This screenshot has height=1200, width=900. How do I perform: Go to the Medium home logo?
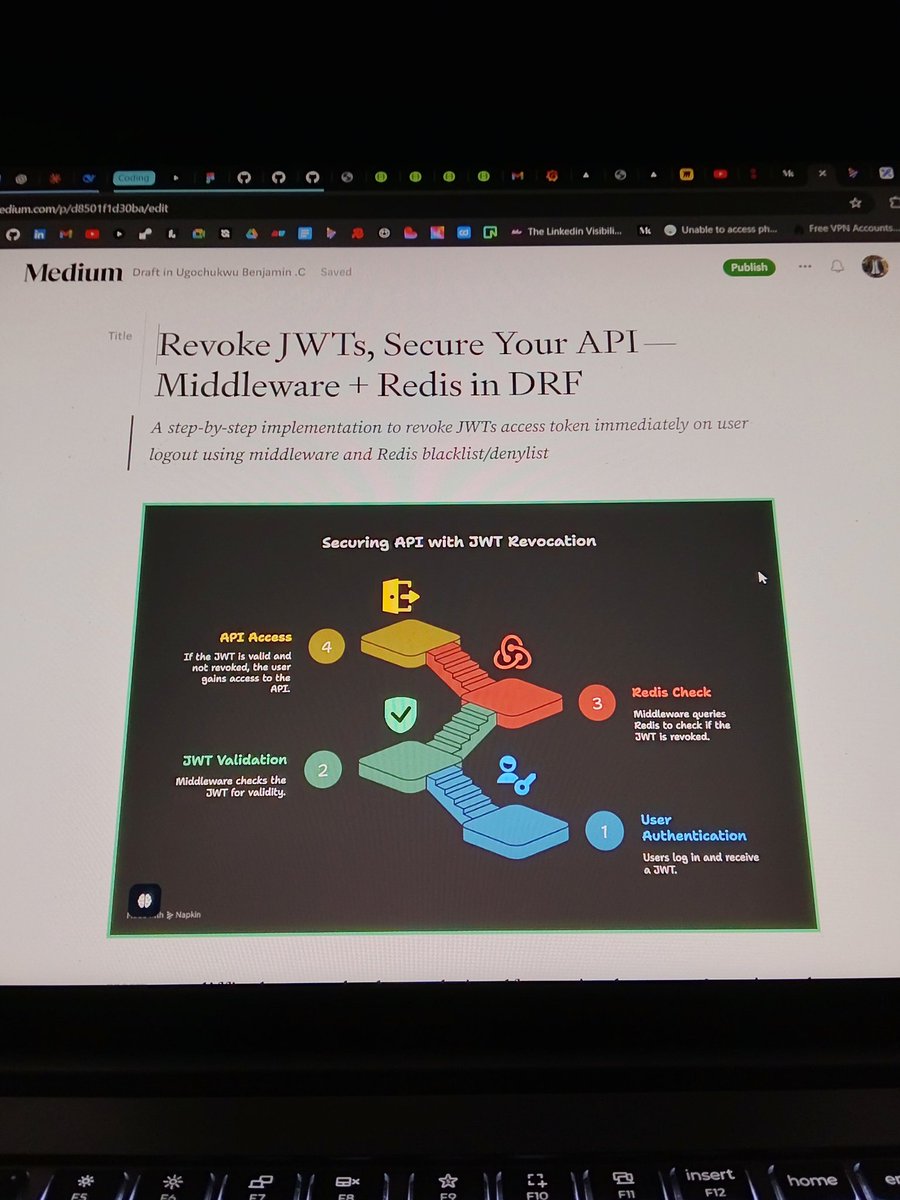(73, 271)
